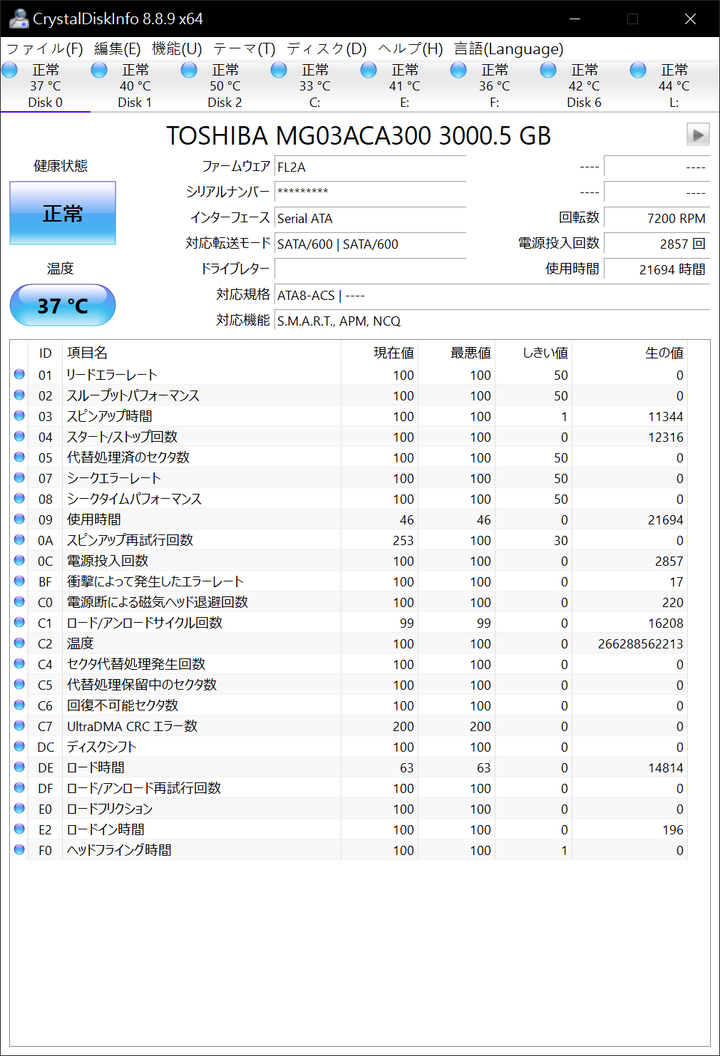Select the C0 電源断による磁気ヘッド退避回数 row
Screen dimensions: 720x1056
tap(349, 602)
